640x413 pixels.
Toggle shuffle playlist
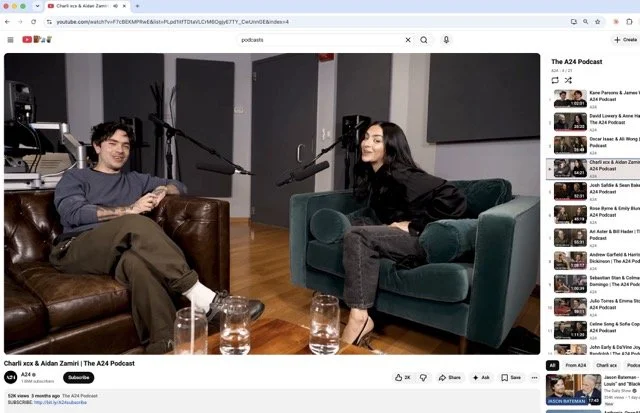(x=568, y=80)
